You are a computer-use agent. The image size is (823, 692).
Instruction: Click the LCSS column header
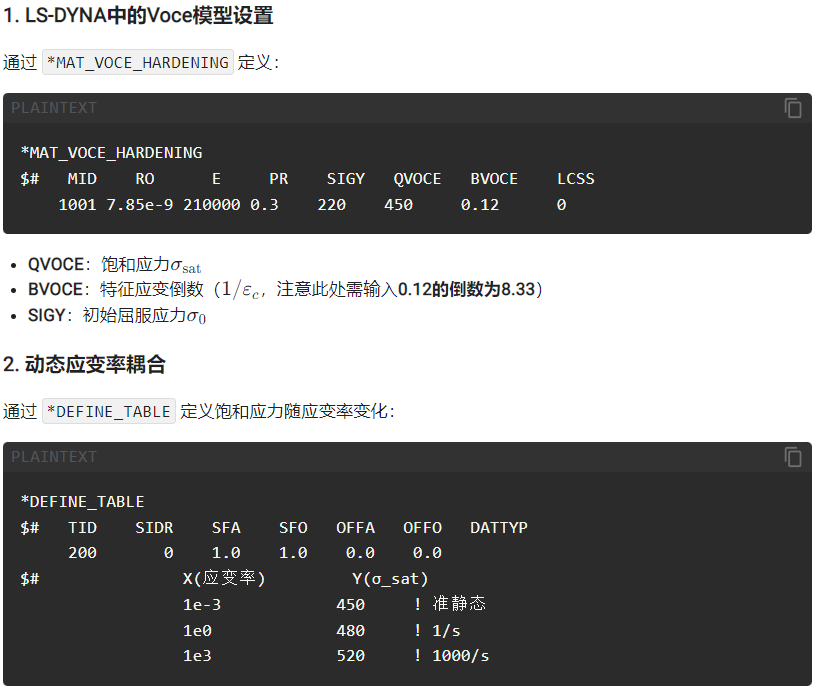pos(576,179)
